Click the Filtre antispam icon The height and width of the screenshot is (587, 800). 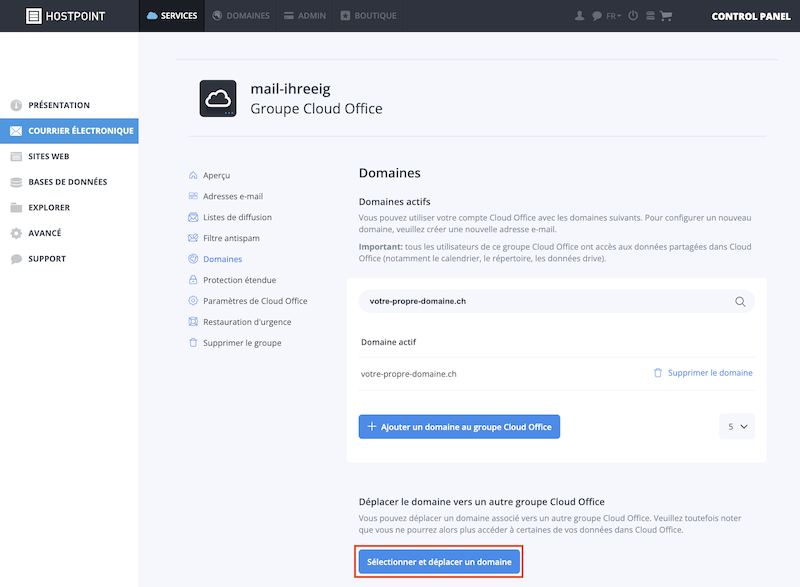pos(193,238)
